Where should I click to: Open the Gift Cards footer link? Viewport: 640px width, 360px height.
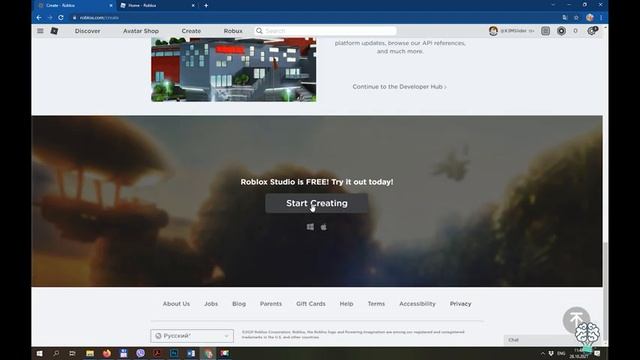pos(311,304)
